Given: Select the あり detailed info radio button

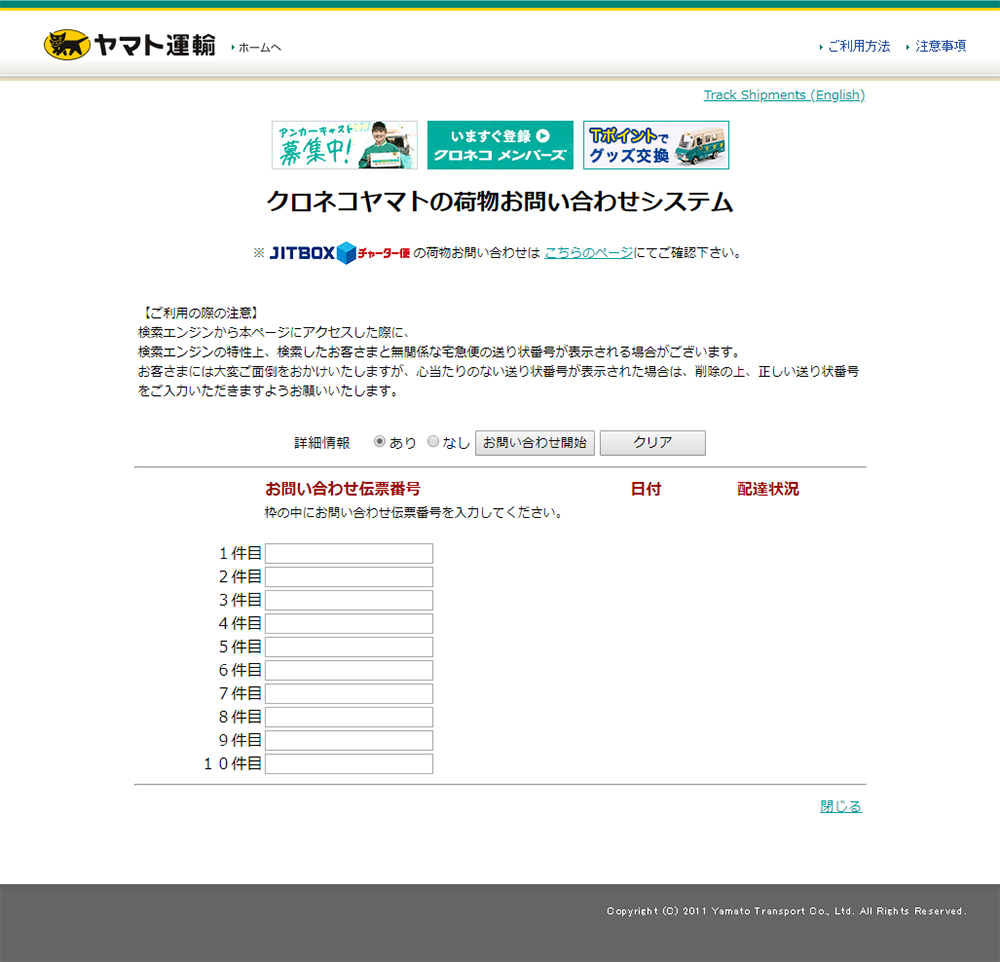Looking at the screenshot, I should pos(380,442).
